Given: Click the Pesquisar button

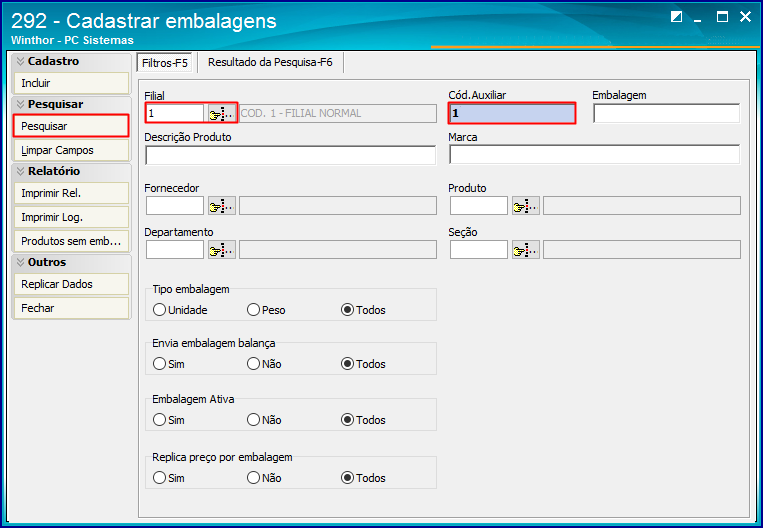Looking at the screenshot, I should tap(72, 126).
